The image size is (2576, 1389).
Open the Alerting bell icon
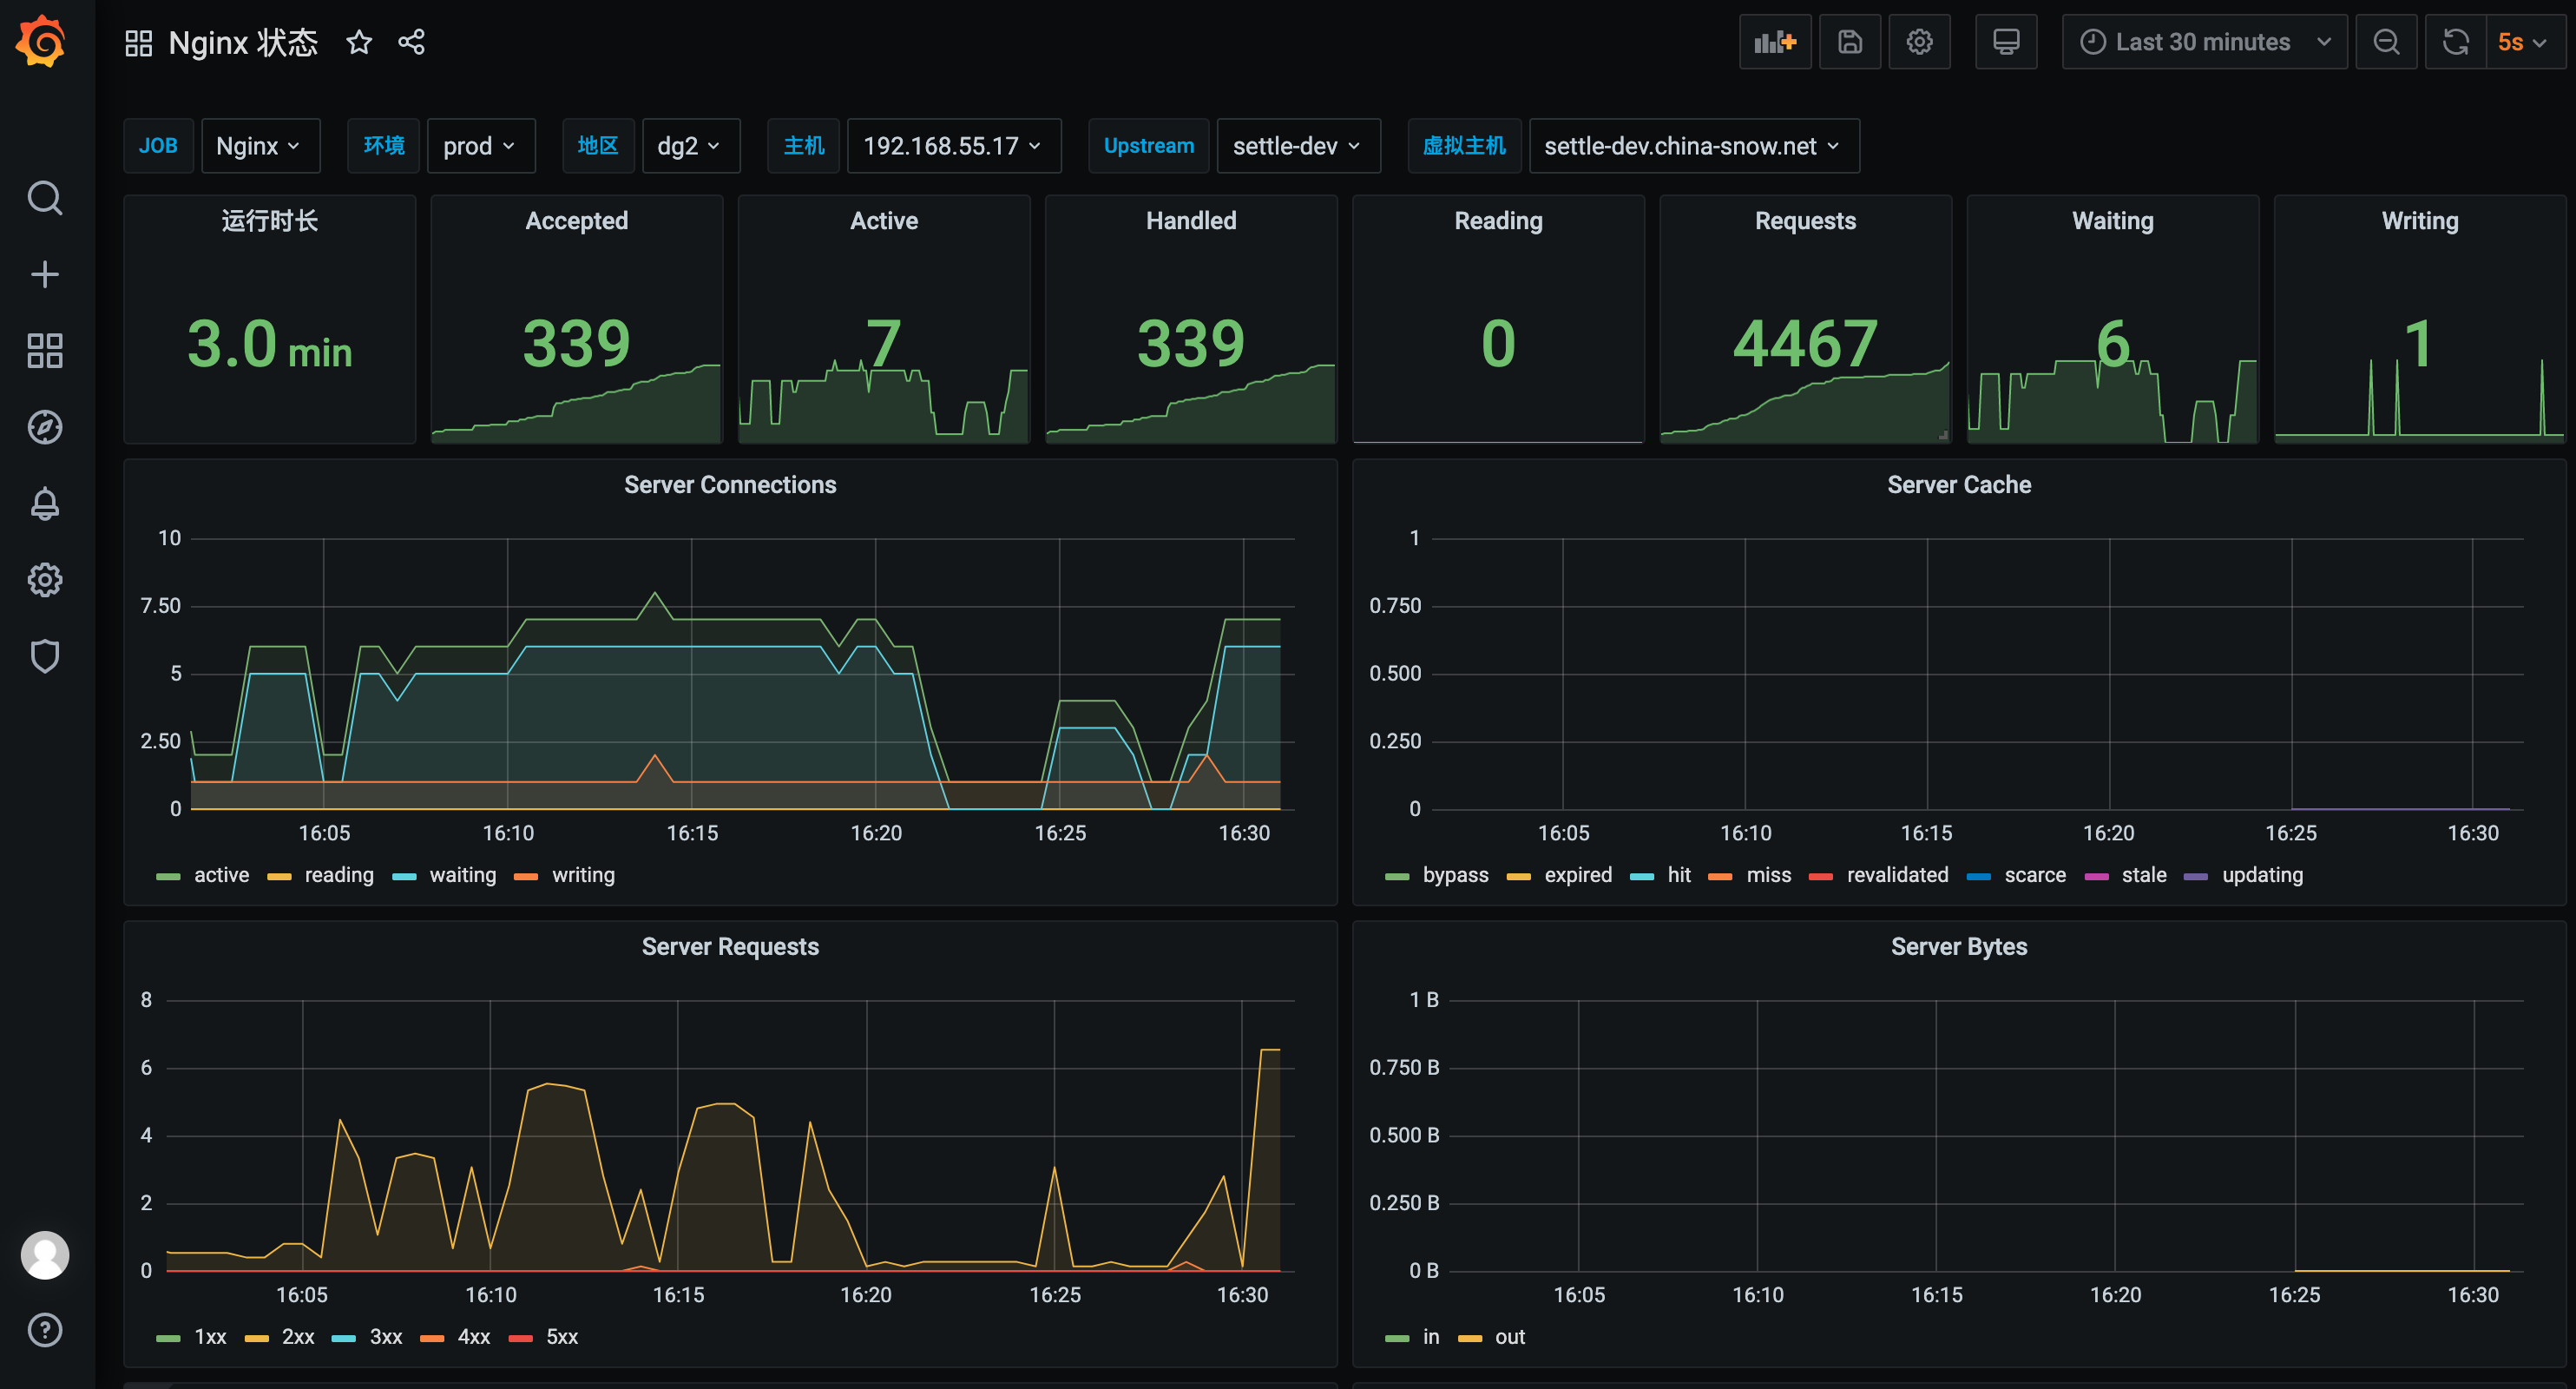point(45,503)
